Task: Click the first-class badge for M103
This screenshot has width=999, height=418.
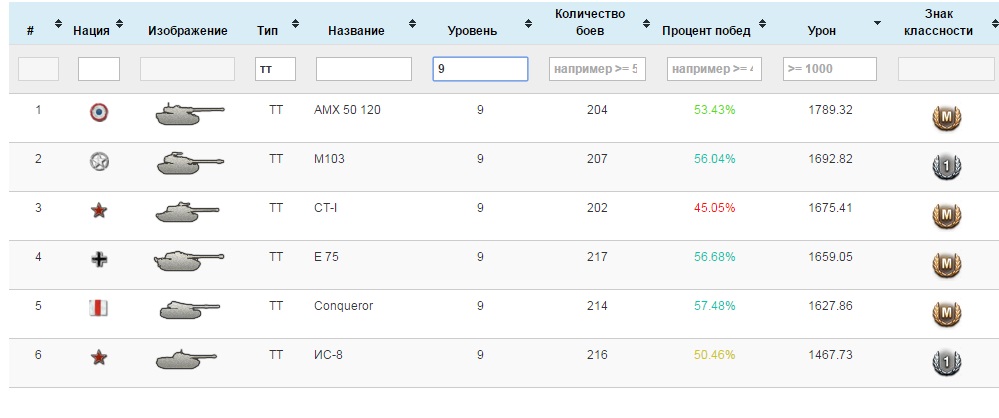Action: 946,167
